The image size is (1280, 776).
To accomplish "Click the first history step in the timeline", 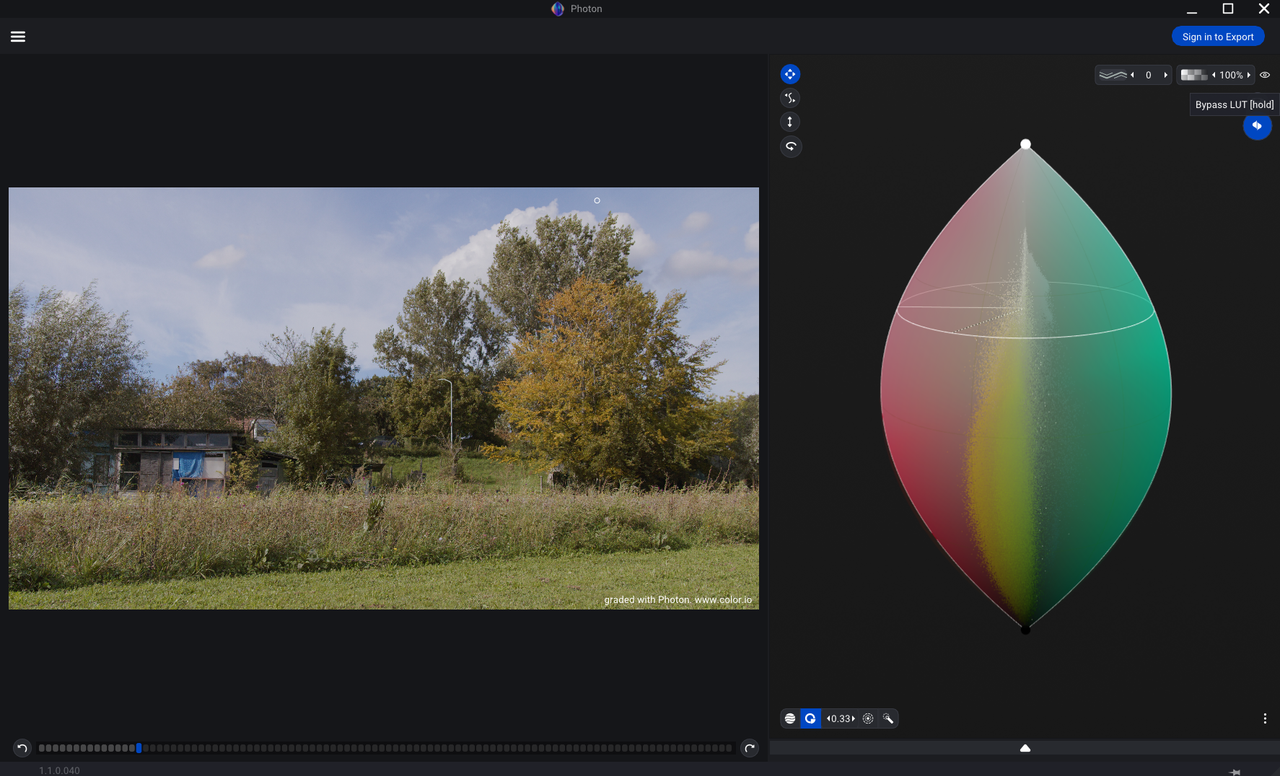I will tap(42, 748).
